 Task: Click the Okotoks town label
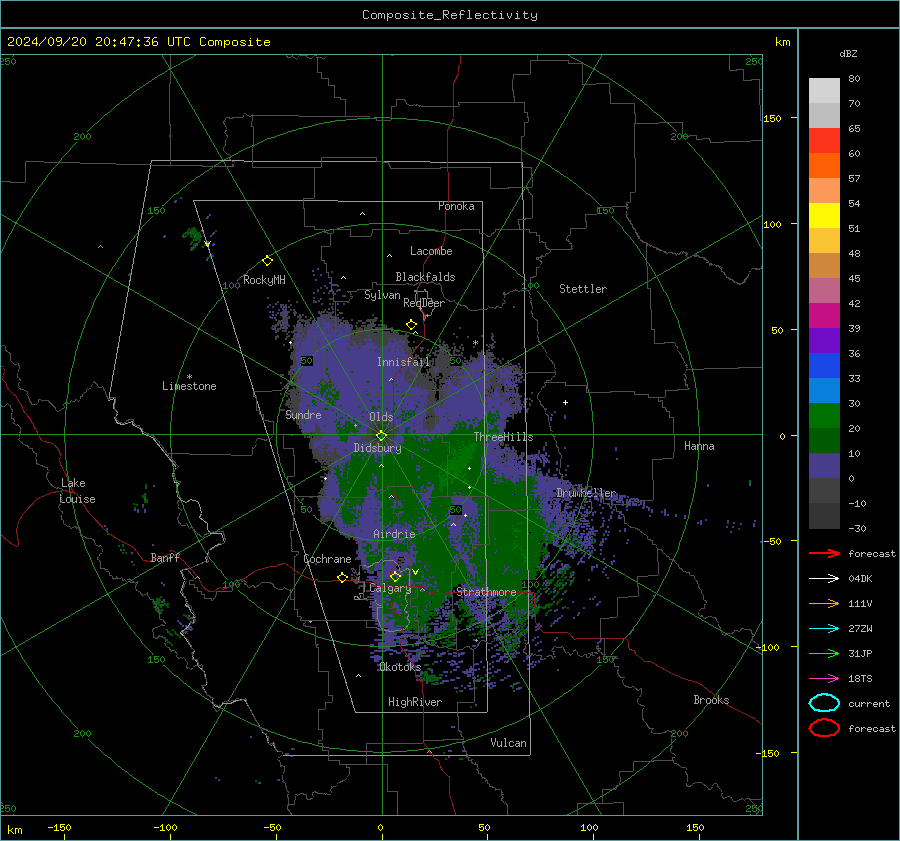400,667
